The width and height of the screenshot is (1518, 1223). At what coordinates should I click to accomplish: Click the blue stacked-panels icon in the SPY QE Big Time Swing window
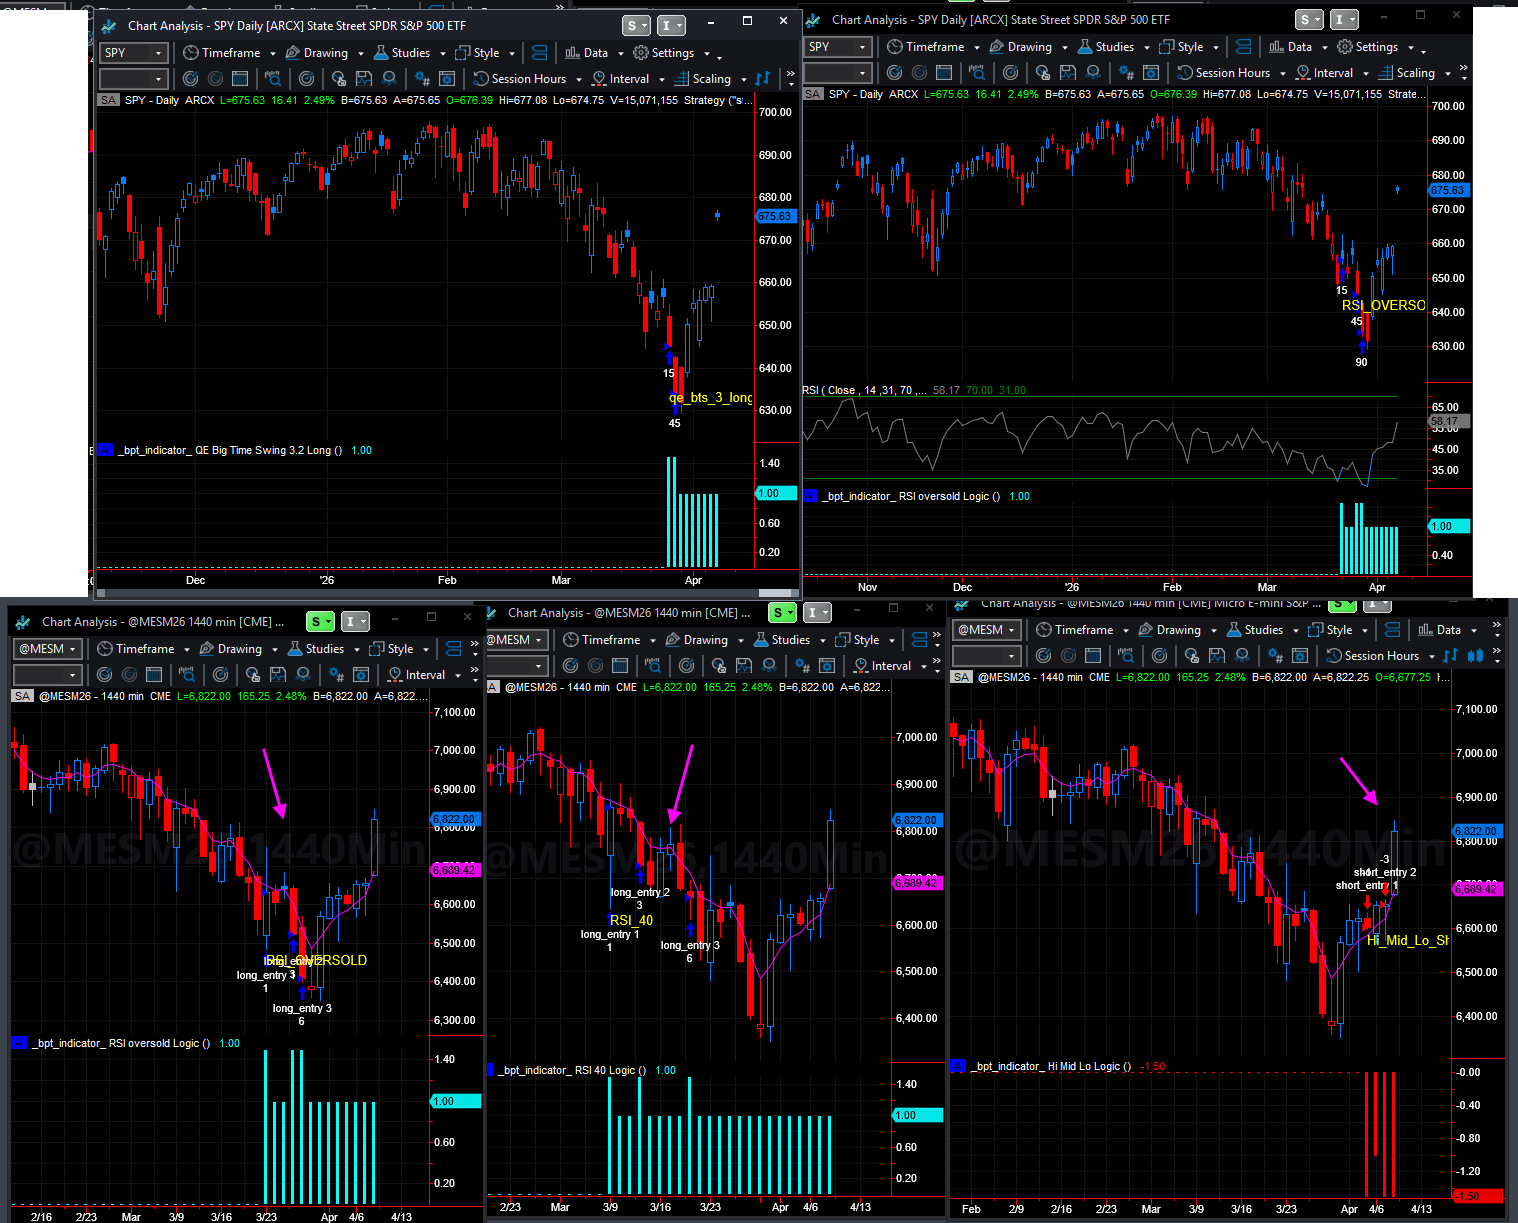click(540, 53)
